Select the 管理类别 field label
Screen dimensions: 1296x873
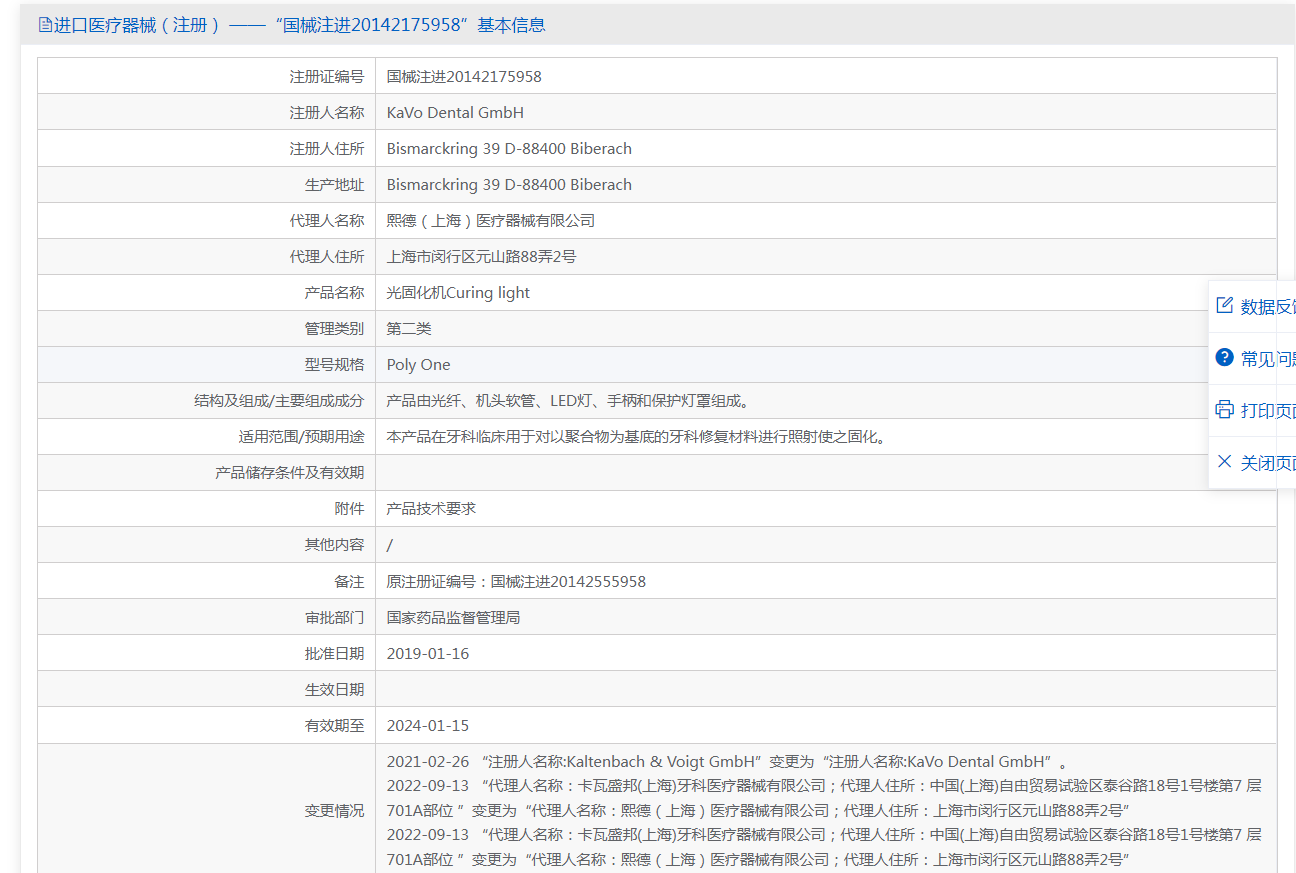click(334, 328)
